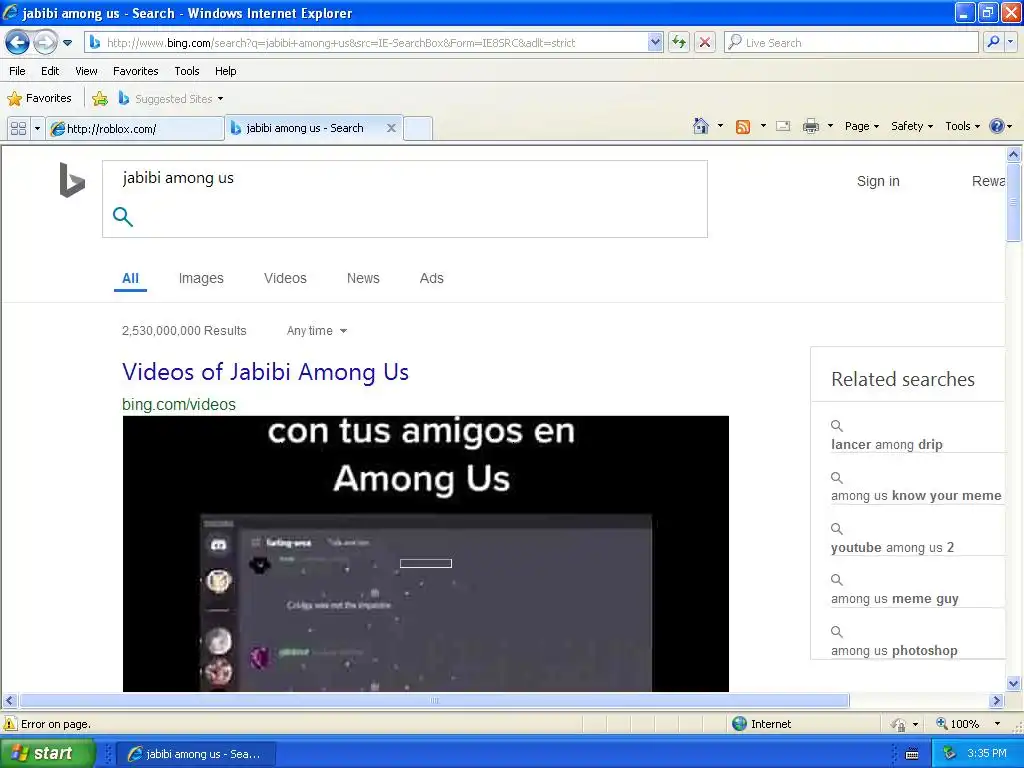Click the Error on page warning icon
The width and height of the screenshot is (1024, 768).
10,724
